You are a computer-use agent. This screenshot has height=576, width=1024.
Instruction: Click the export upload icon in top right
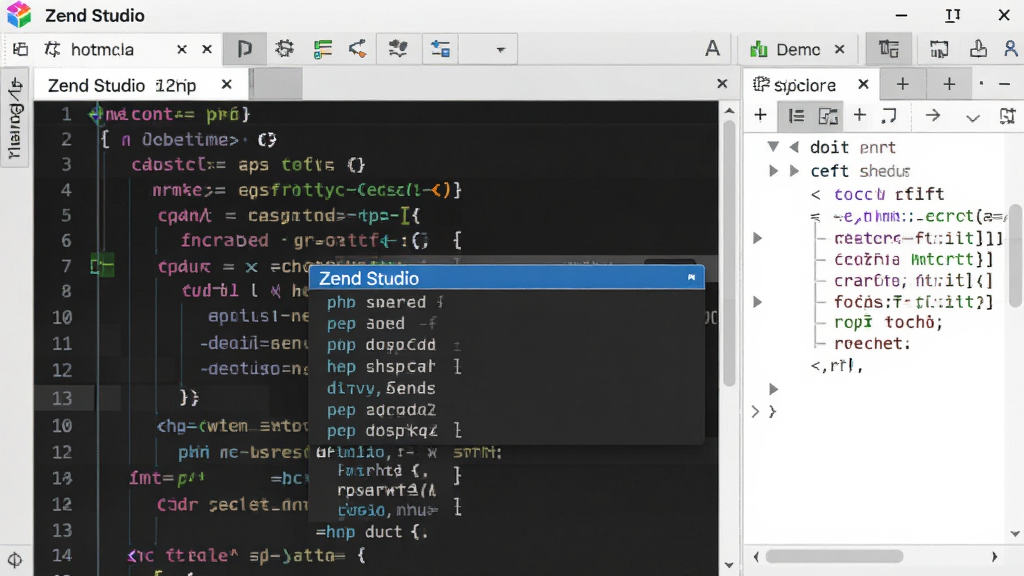coord(978,49)
